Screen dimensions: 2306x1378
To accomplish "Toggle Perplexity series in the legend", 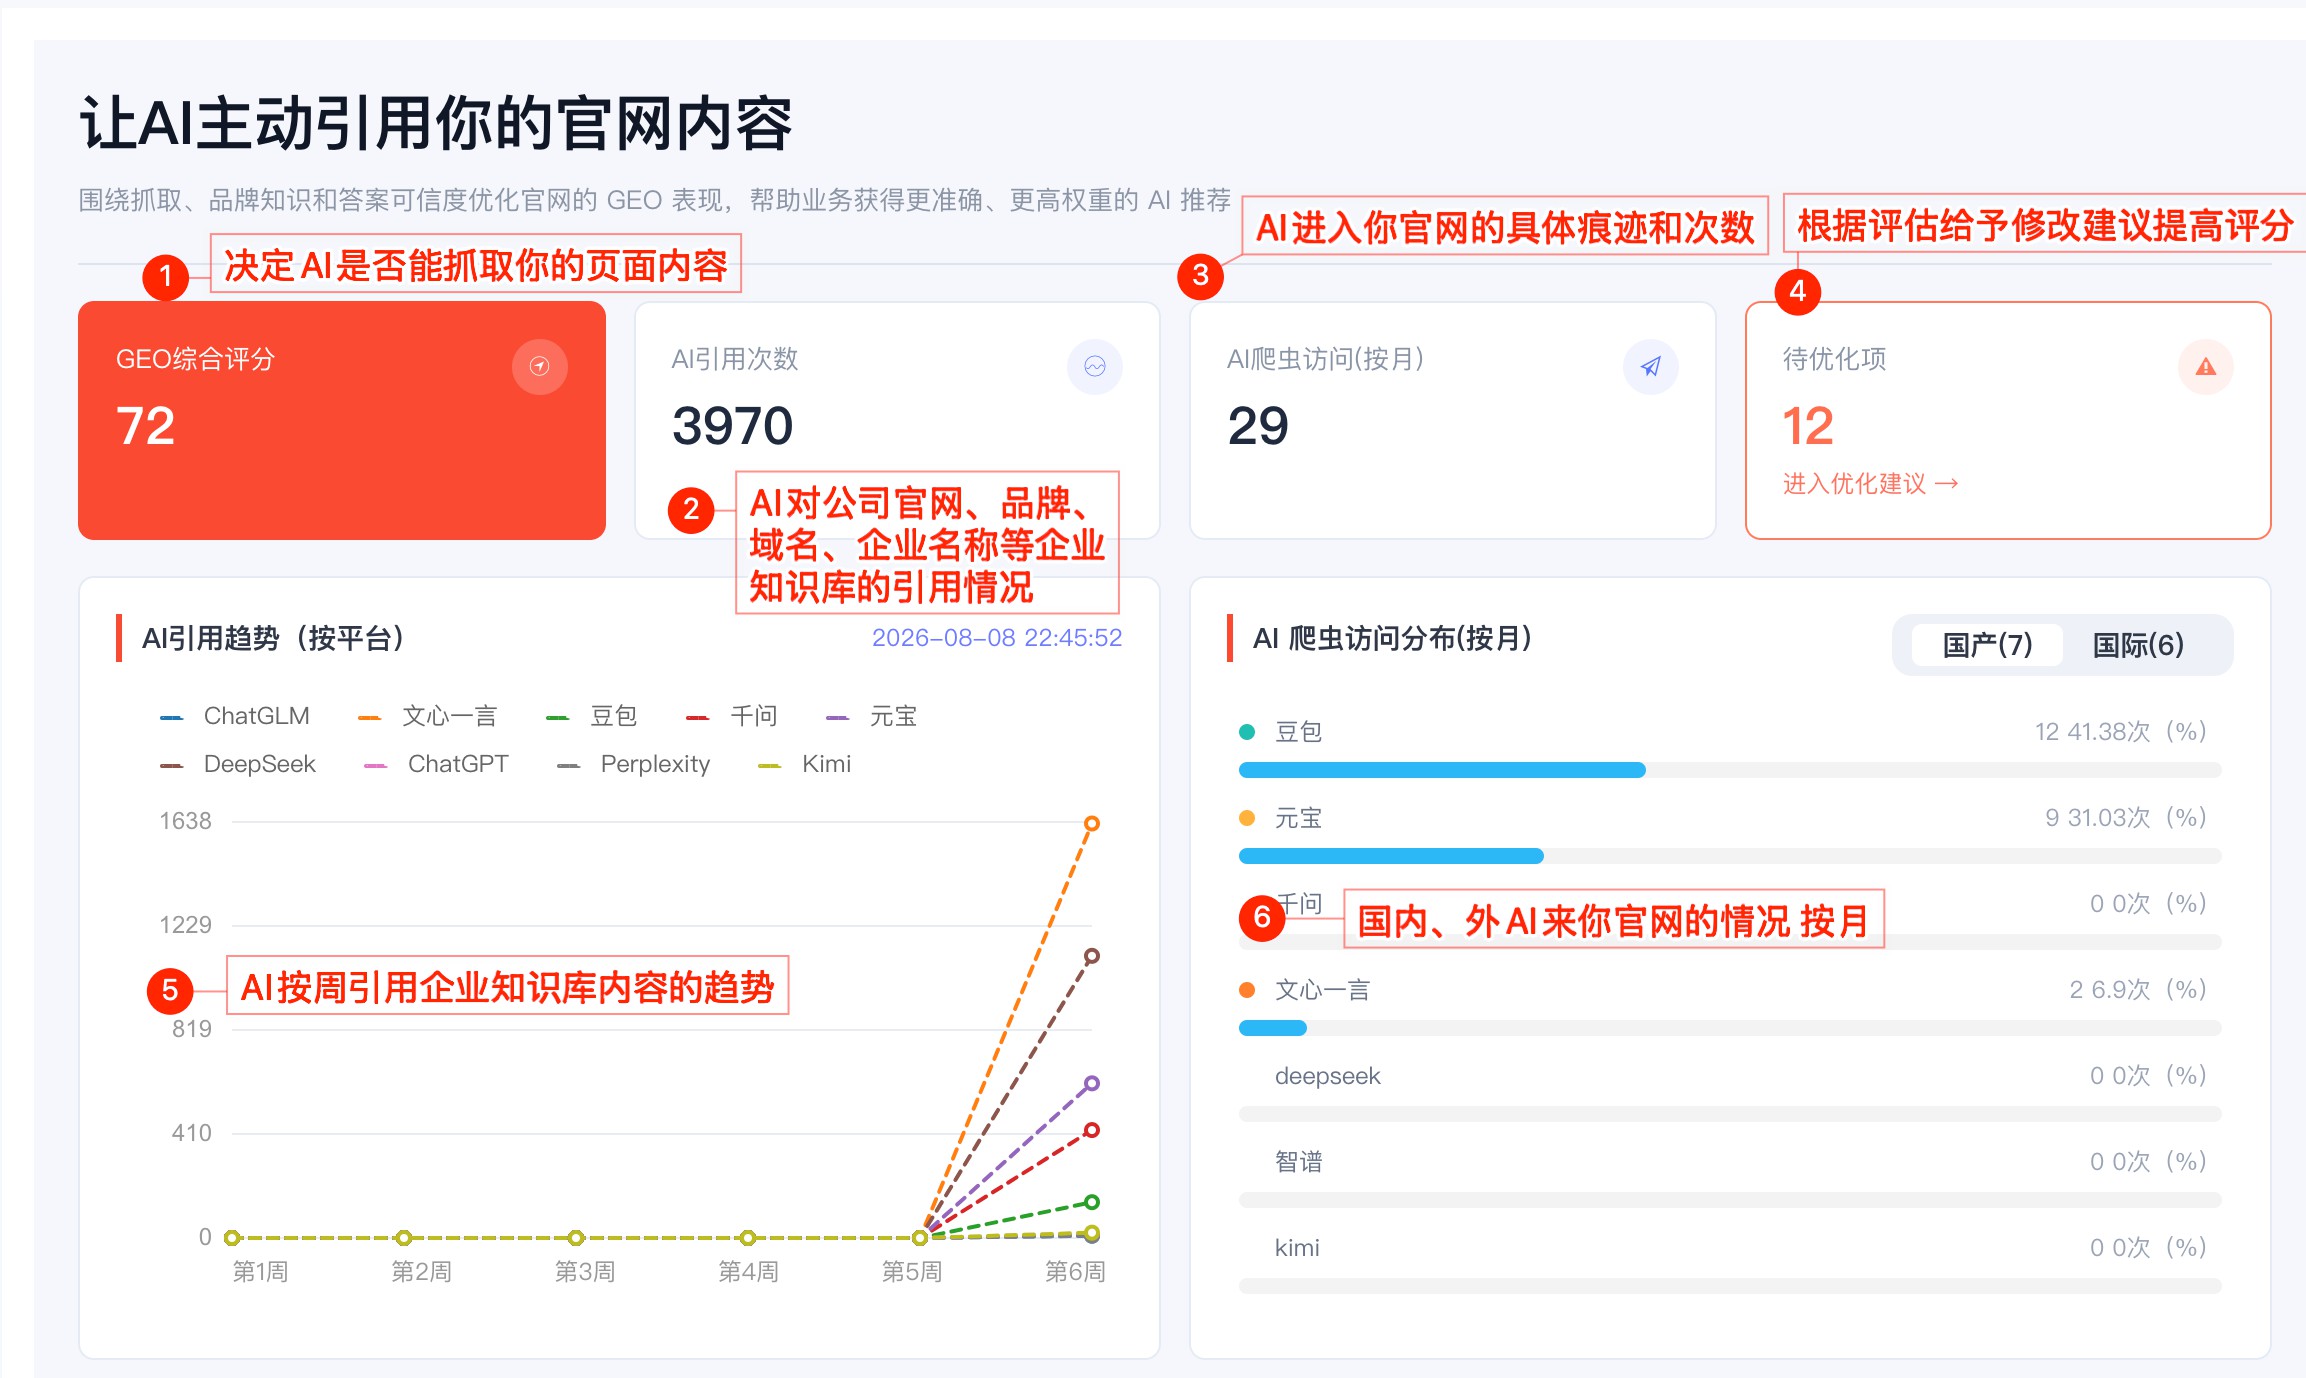I will [633, 764].
